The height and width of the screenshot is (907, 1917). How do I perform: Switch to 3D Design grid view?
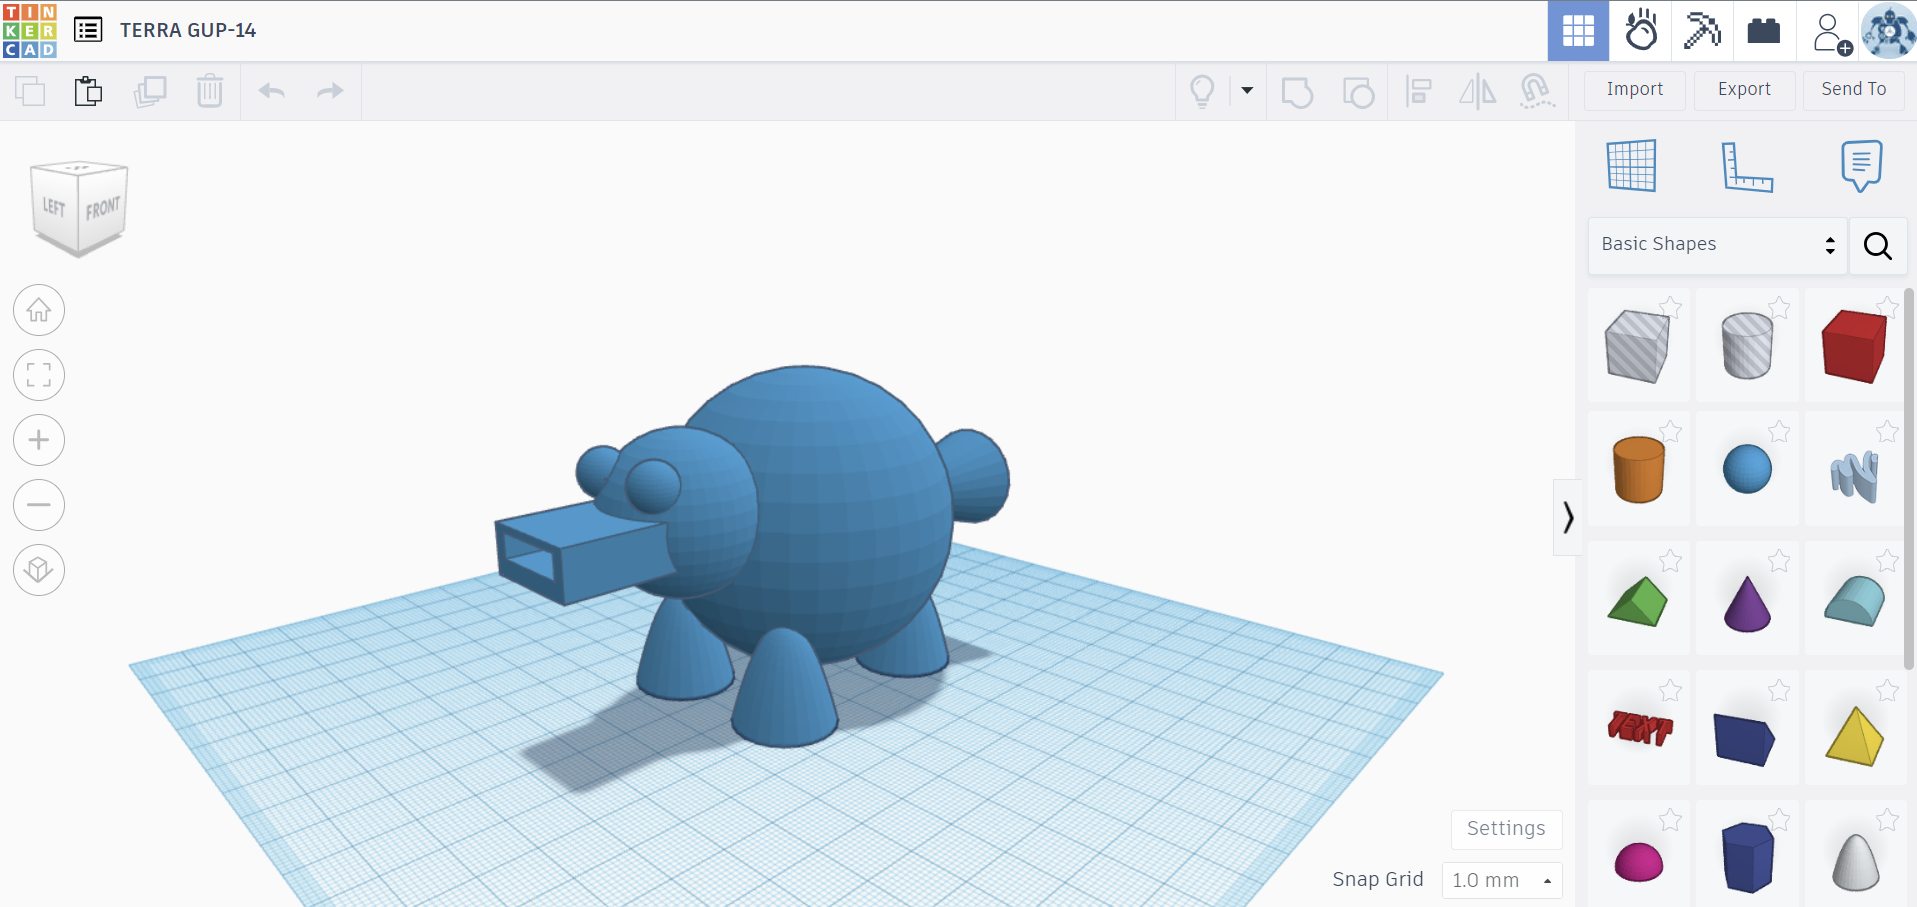pyautogui.click(x=1578, y=31)
